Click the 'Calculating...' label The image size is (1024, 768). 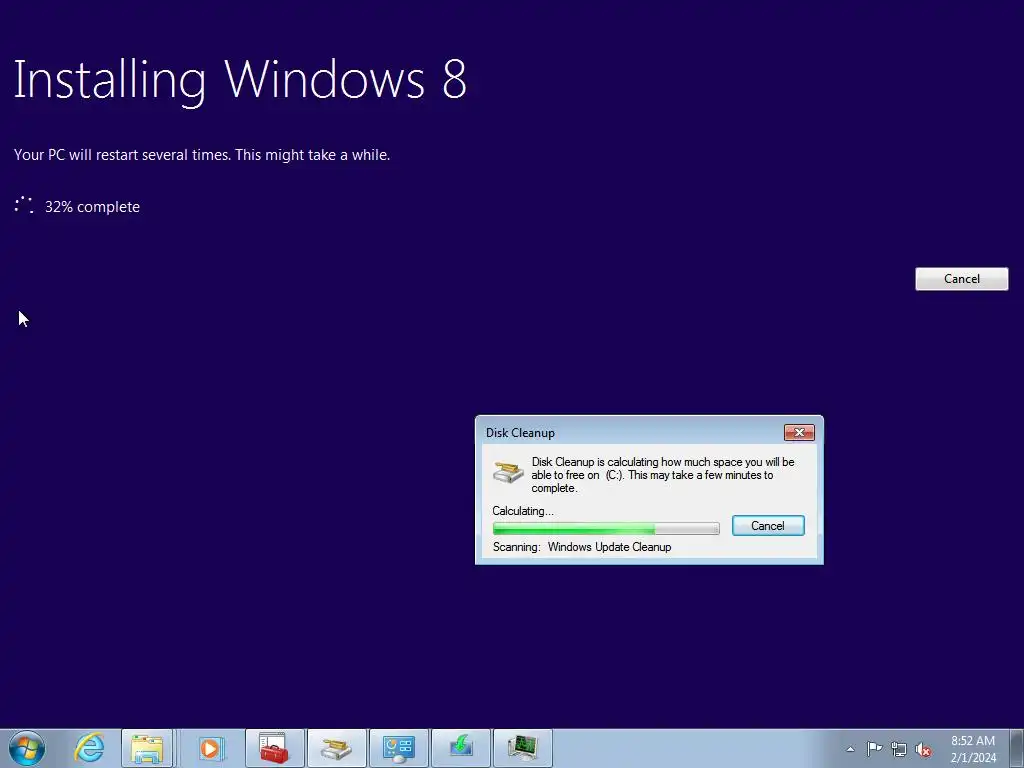[x=522, y=511]
